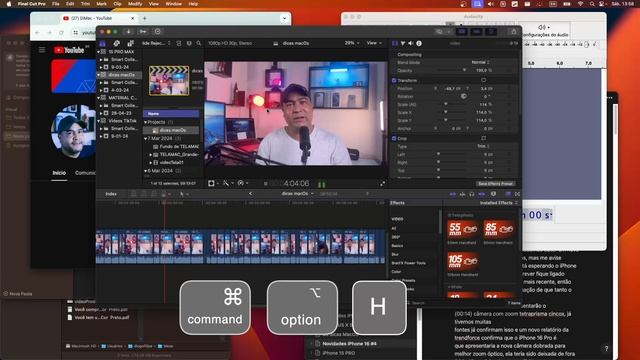Expand the TELAMAC_Grande clip row

click(x=151, y=155)
